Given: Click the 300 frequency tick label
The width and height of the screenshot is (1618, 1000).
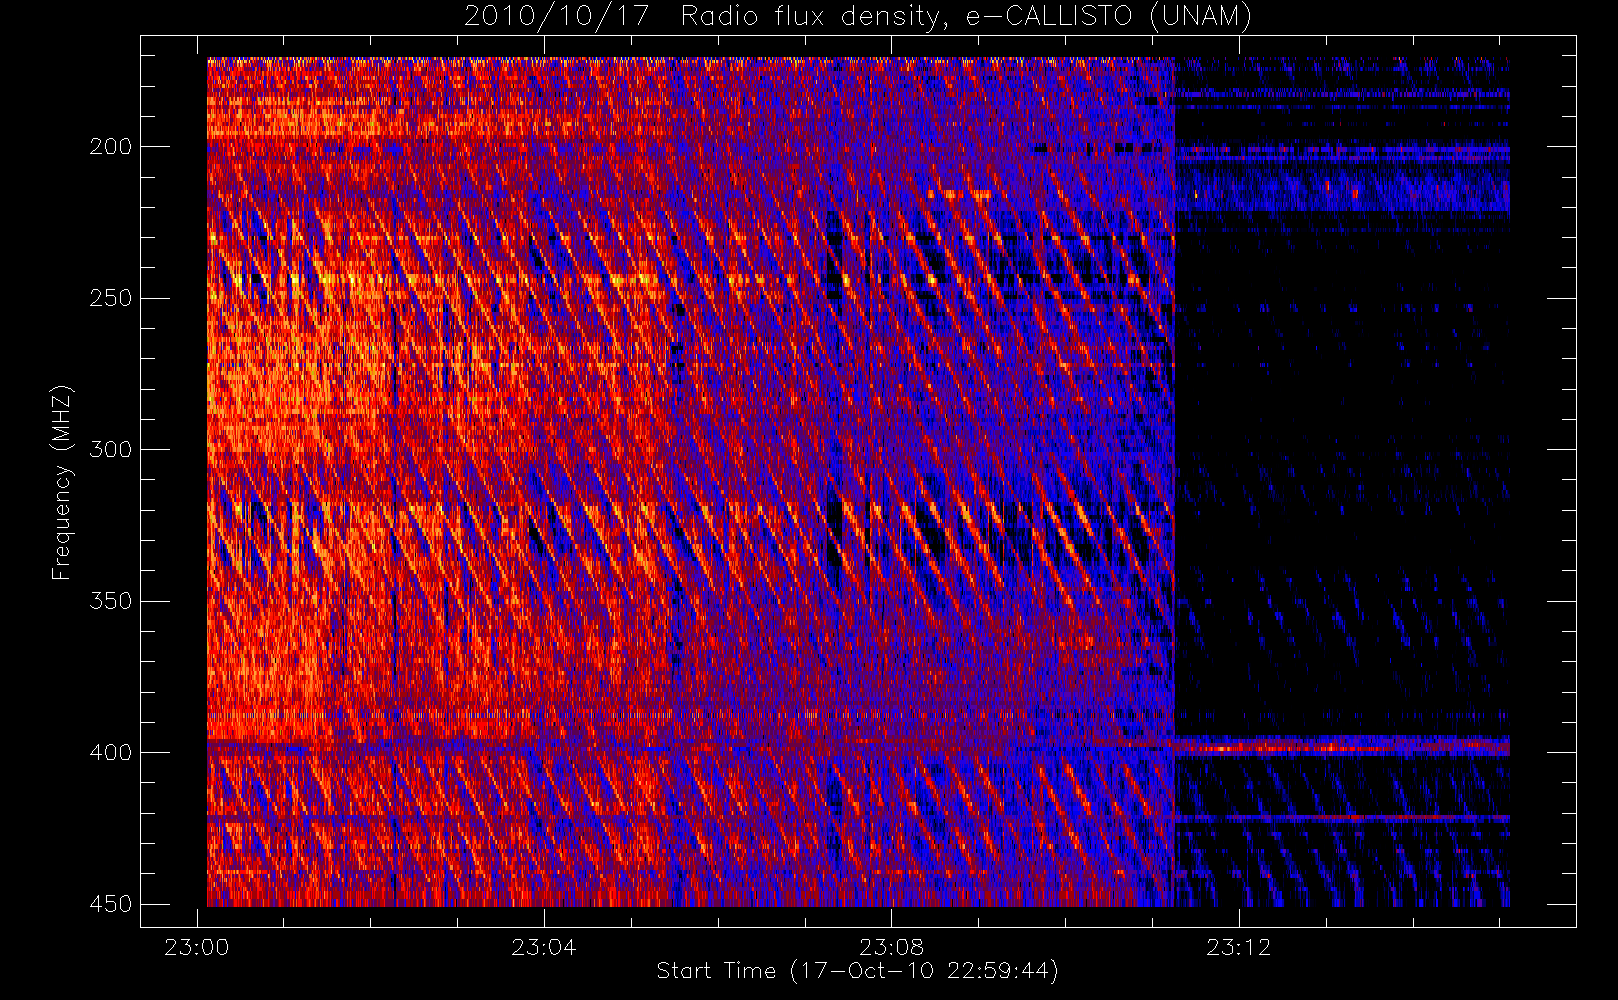Looking at the screenshot, I should coord(110,450).
